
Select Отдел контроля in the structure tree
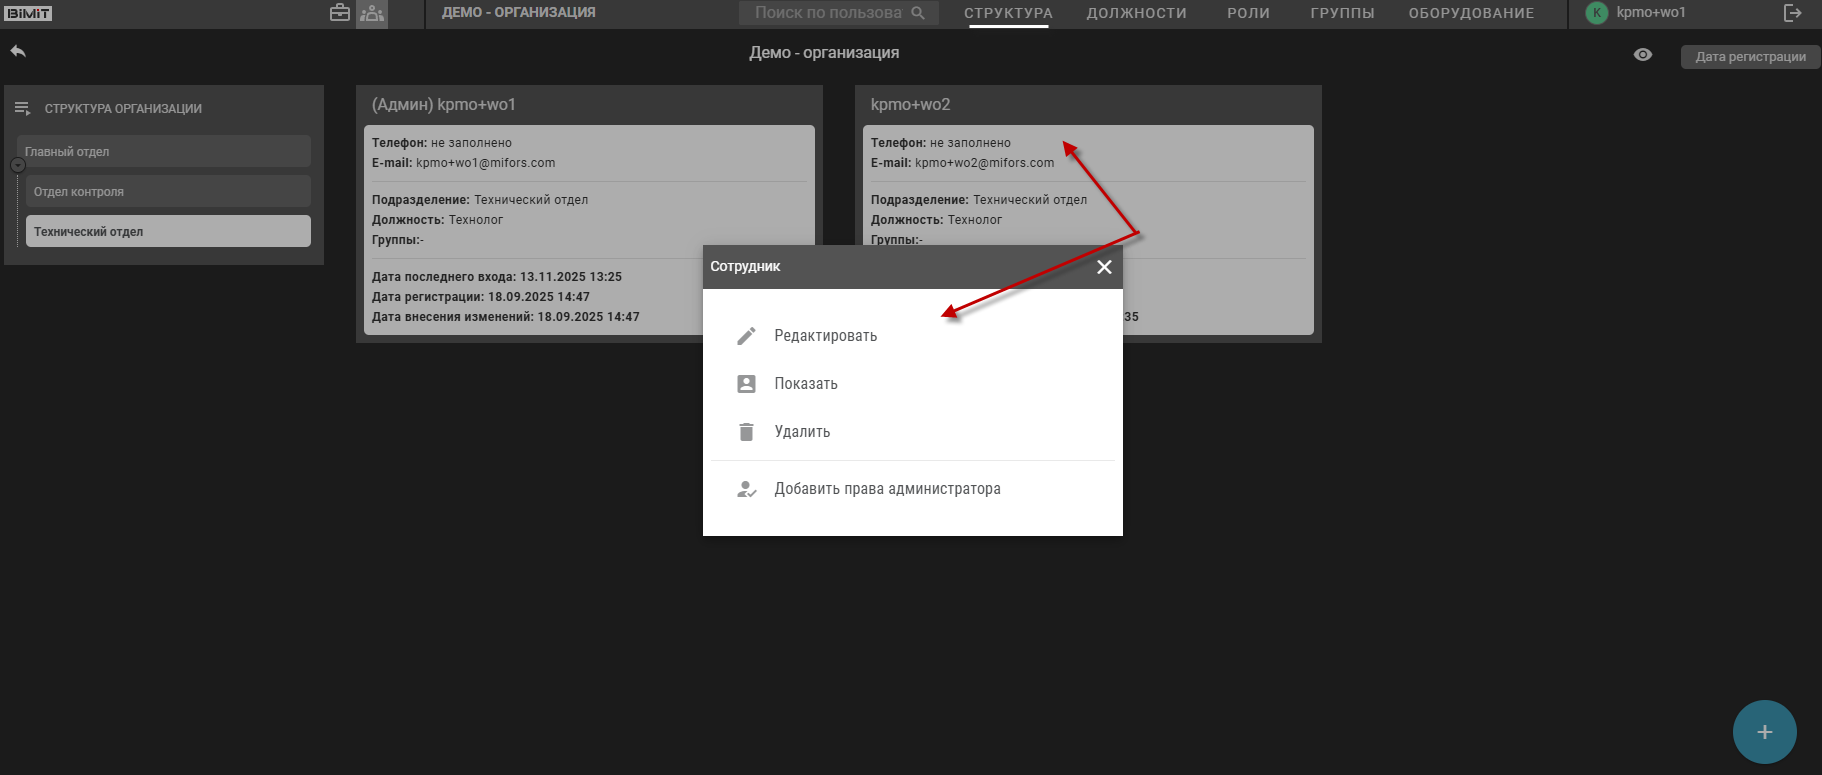(x=168, y=191)
